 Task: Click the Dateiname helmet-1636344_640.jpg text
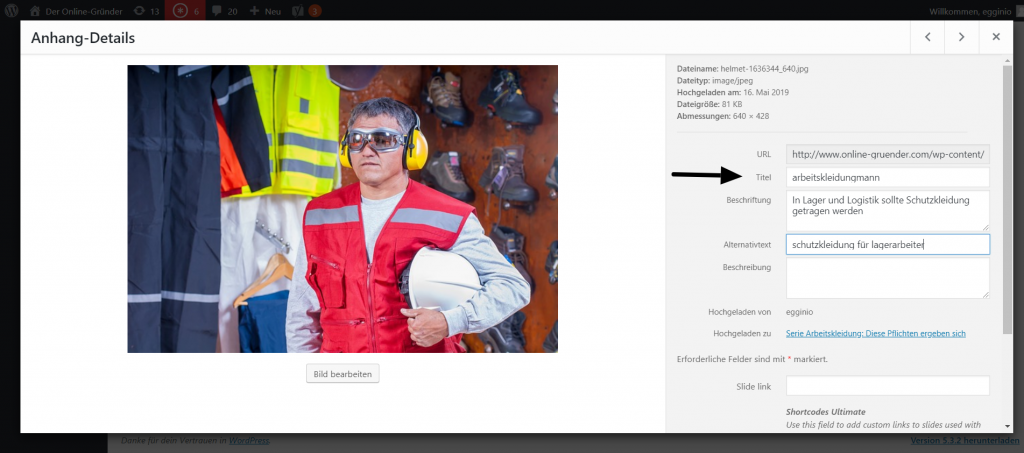743,69
